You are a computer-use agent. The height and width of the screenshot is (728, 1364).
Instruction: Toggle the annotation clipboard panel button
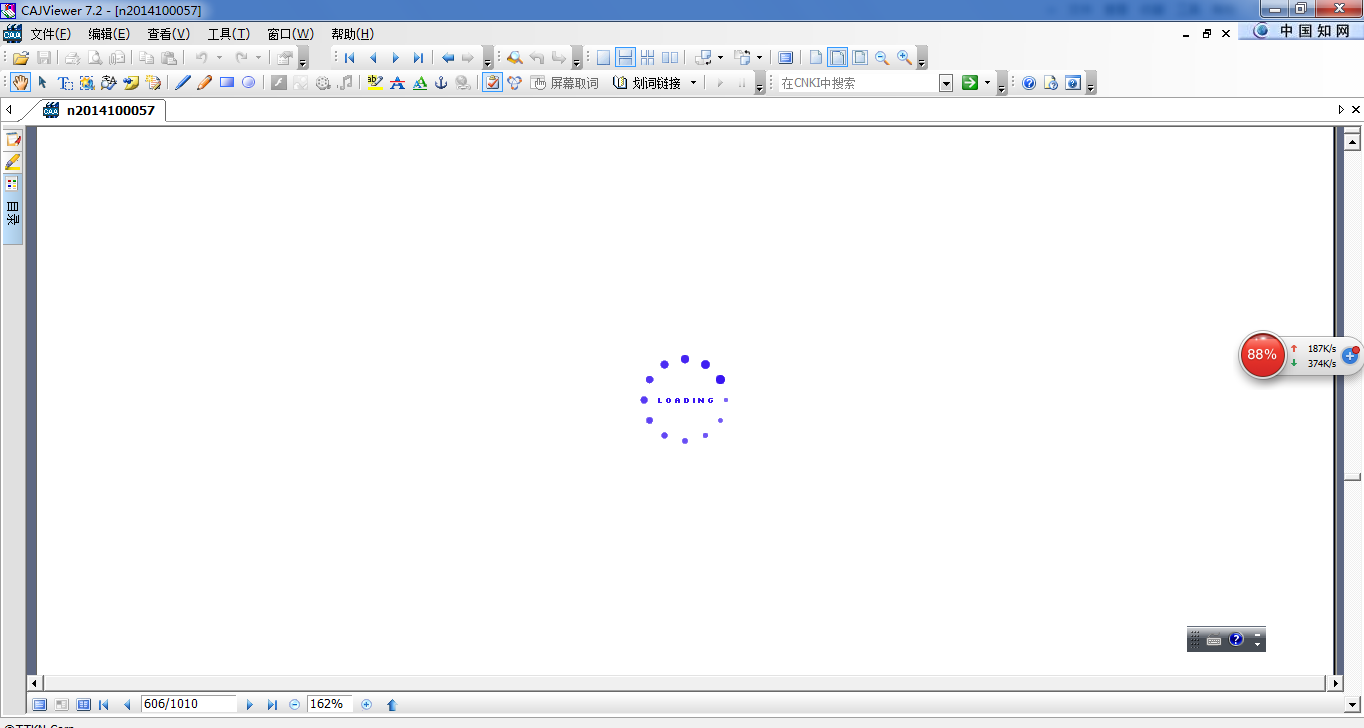coord(492,83)
